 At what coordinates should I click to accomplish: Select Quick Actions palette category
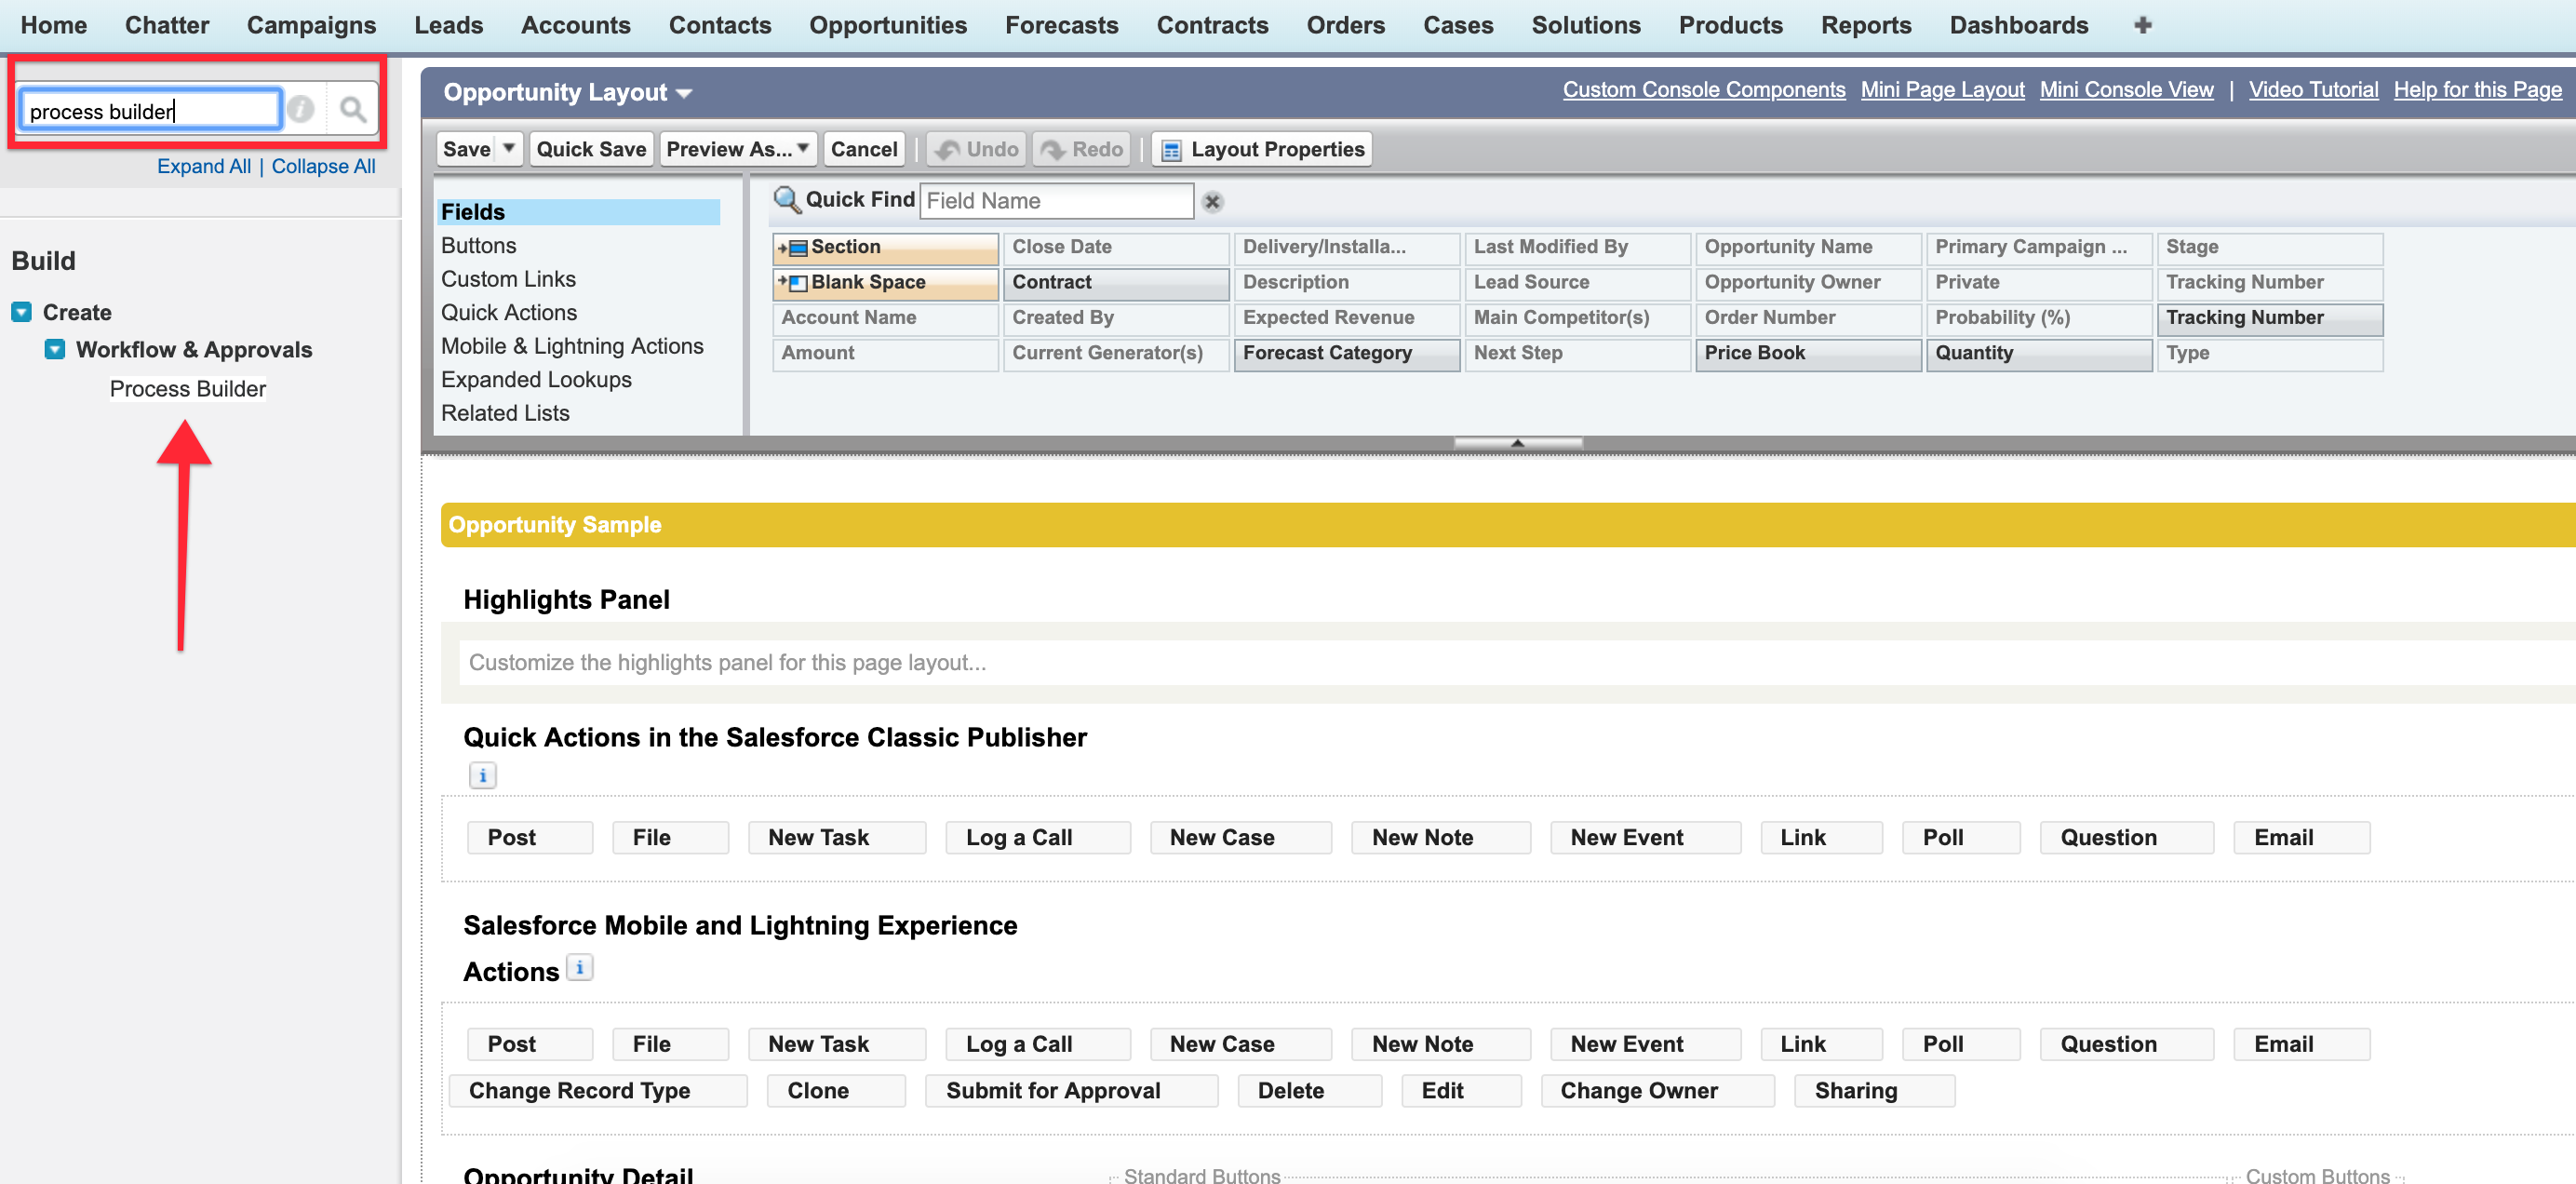(508, 313)
